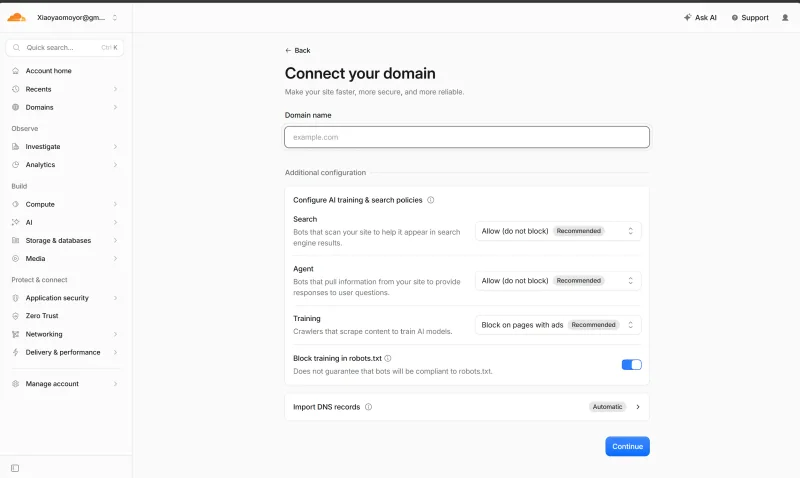Click the Back link text
The height and width of the screenshot is (478, 800).
[x=302, y=51]
